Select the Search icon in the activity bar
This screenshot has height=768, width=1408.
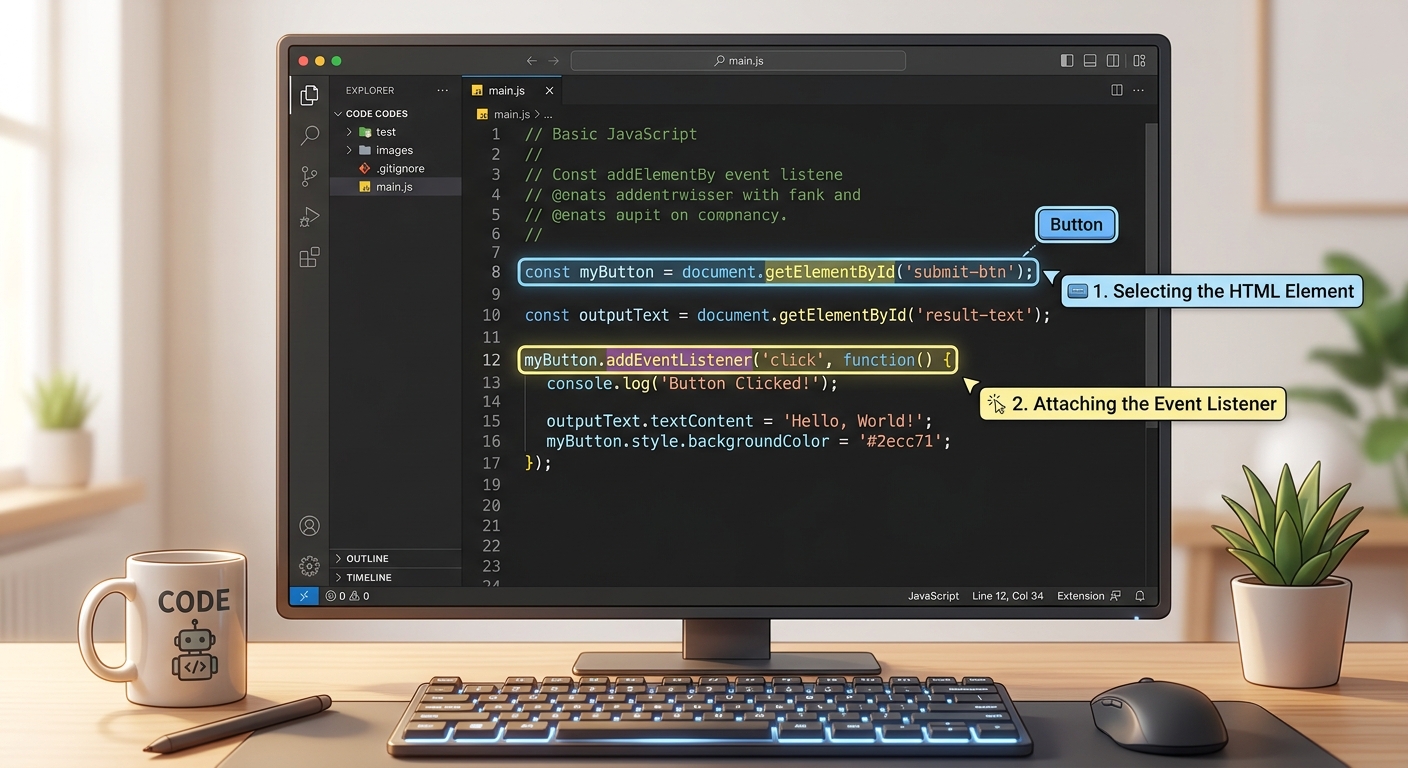[x=309, y=135]
